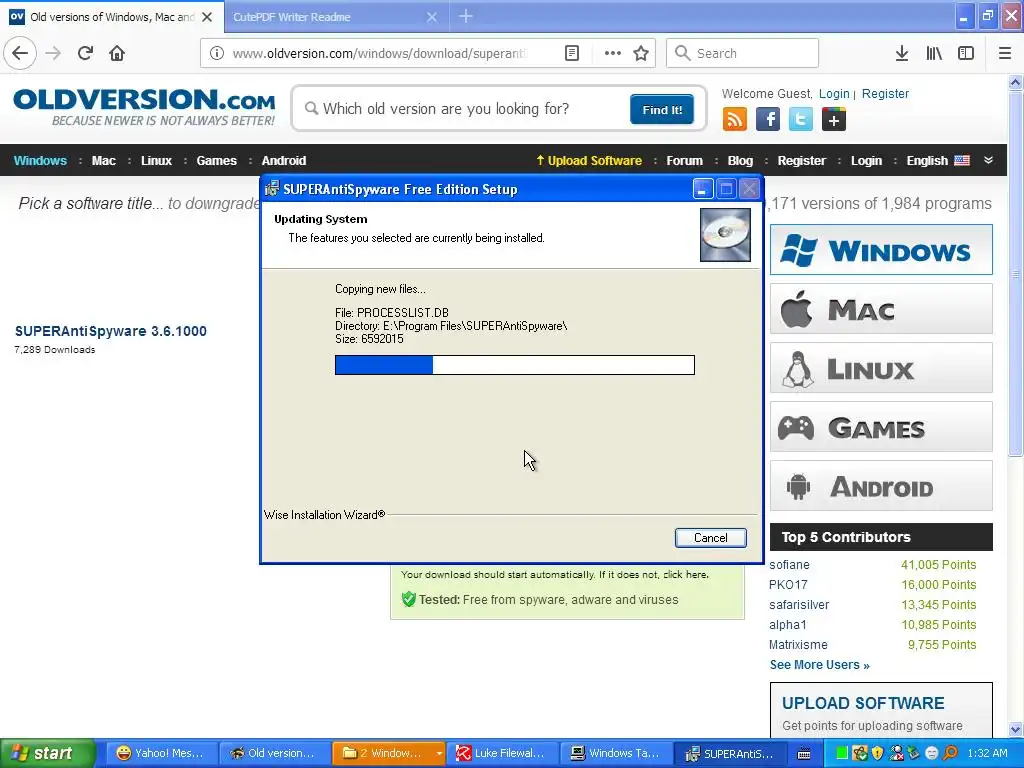Expand the English language dropdown
The image size is (1024, 768).
click(x=938, y=161)
